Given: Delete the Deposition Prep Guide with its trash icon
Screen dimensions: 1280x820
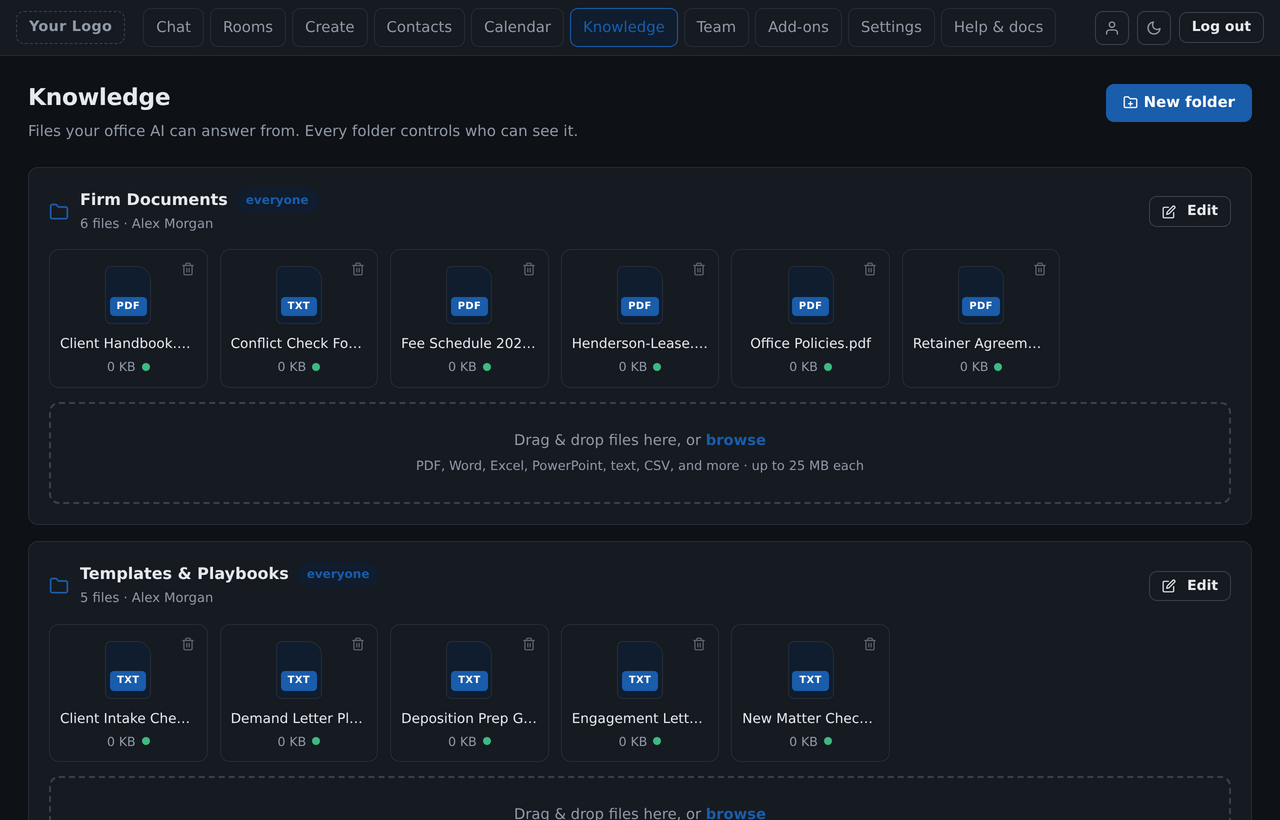Looking at the screenshot, I should 529,644.
